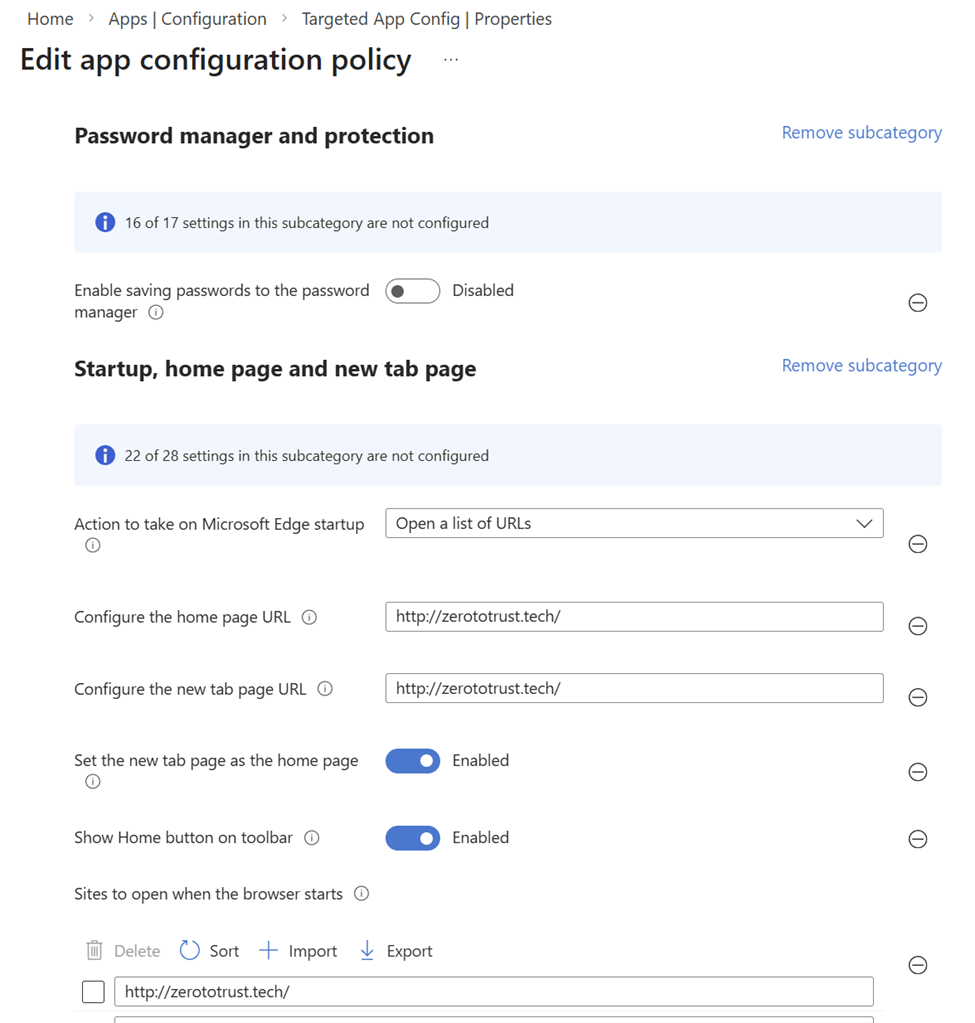Show info for Configure the new tab page URL
Viewport: 975px width, 1023px height.
(325, 689)
